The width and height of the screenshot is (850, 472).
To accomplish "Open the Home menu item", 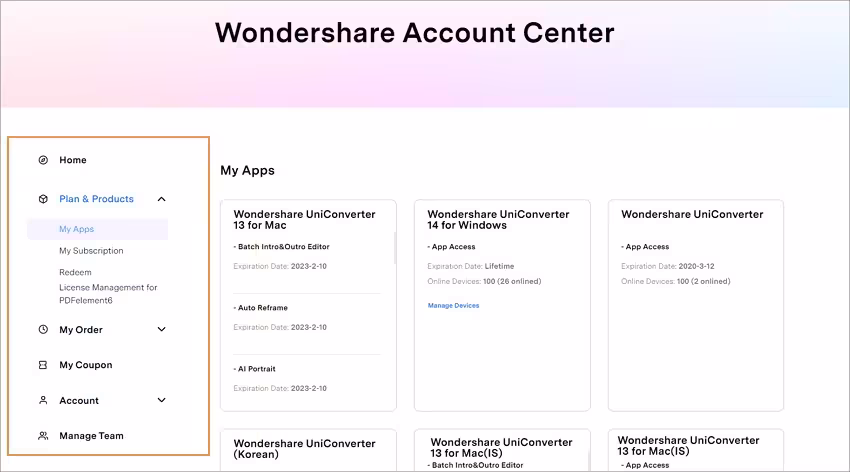I will click(73, 160).
